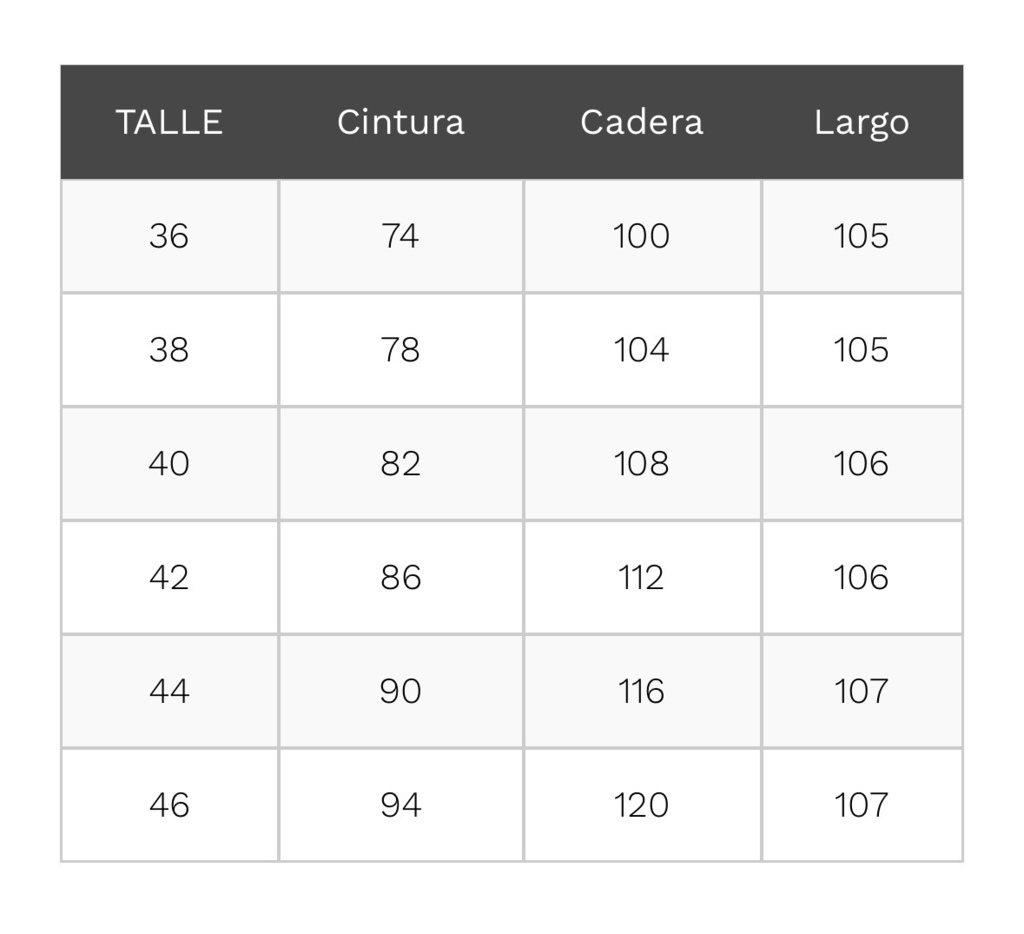
Task: Select the Cintura value 82
Action: 400,463
